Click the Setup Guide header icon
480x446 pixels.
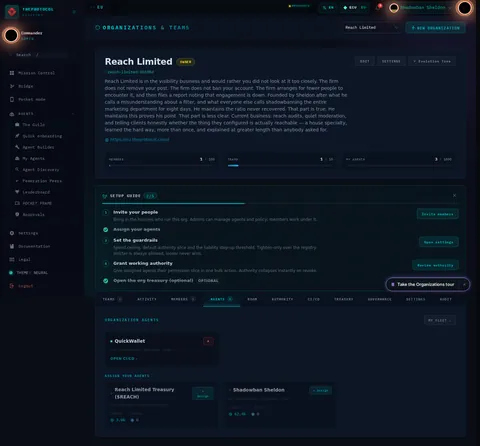click(105, 196)
